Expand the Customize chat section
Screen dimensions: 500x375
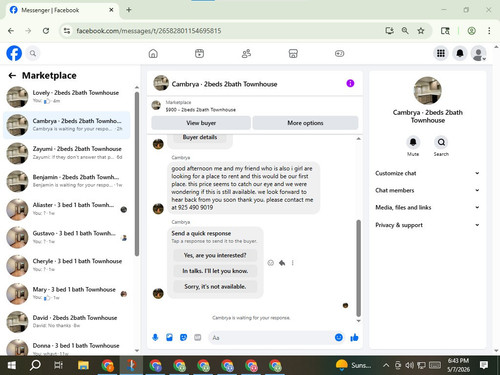427,173
